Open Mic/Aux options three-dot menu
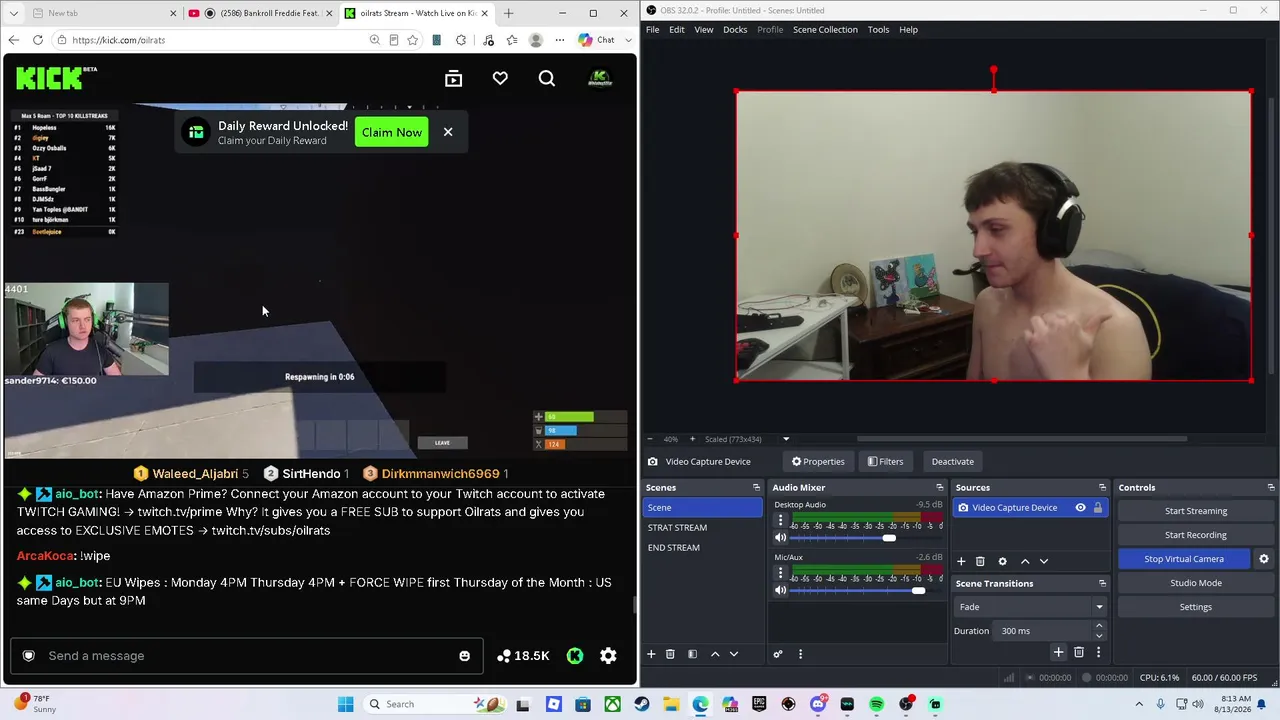Viewport: 1280px width, 720px height. coord(781,573)
